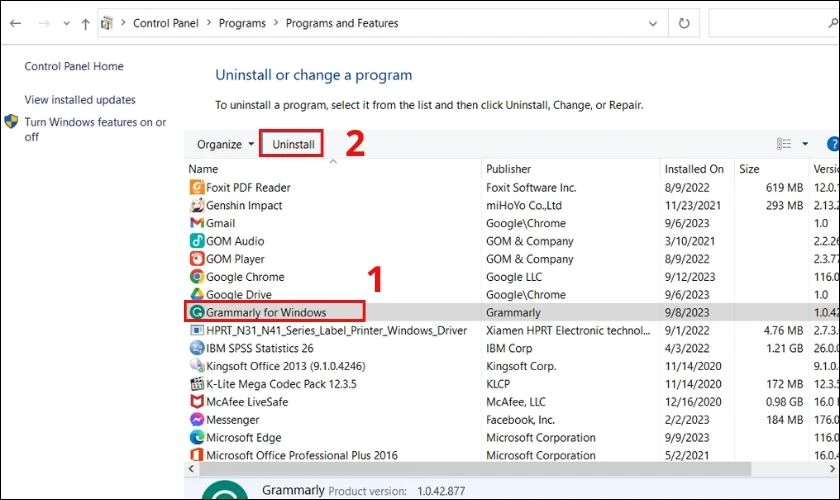Click the Google Drive triangle icon
The width and height of the screenshot is (840, 500).
click(197, 294)
